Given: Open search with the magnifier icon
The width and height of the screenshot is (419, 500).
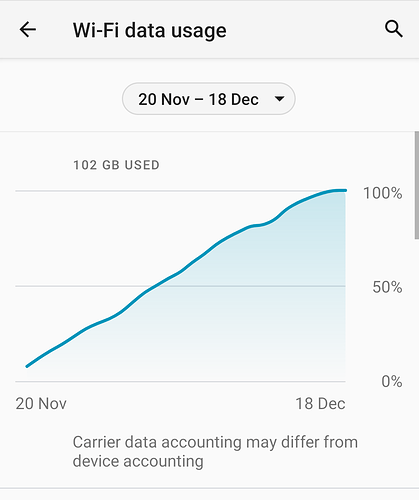Looking at the screenshot, I should click(394, 29).
